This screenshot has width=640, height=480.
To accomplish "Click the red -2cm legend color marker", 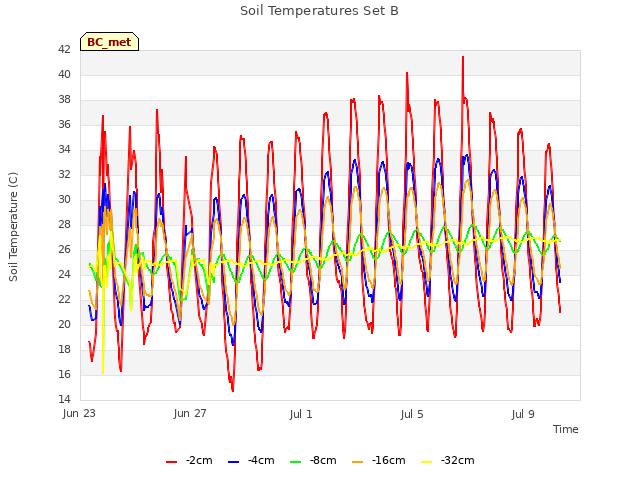I will click(171, 462).
